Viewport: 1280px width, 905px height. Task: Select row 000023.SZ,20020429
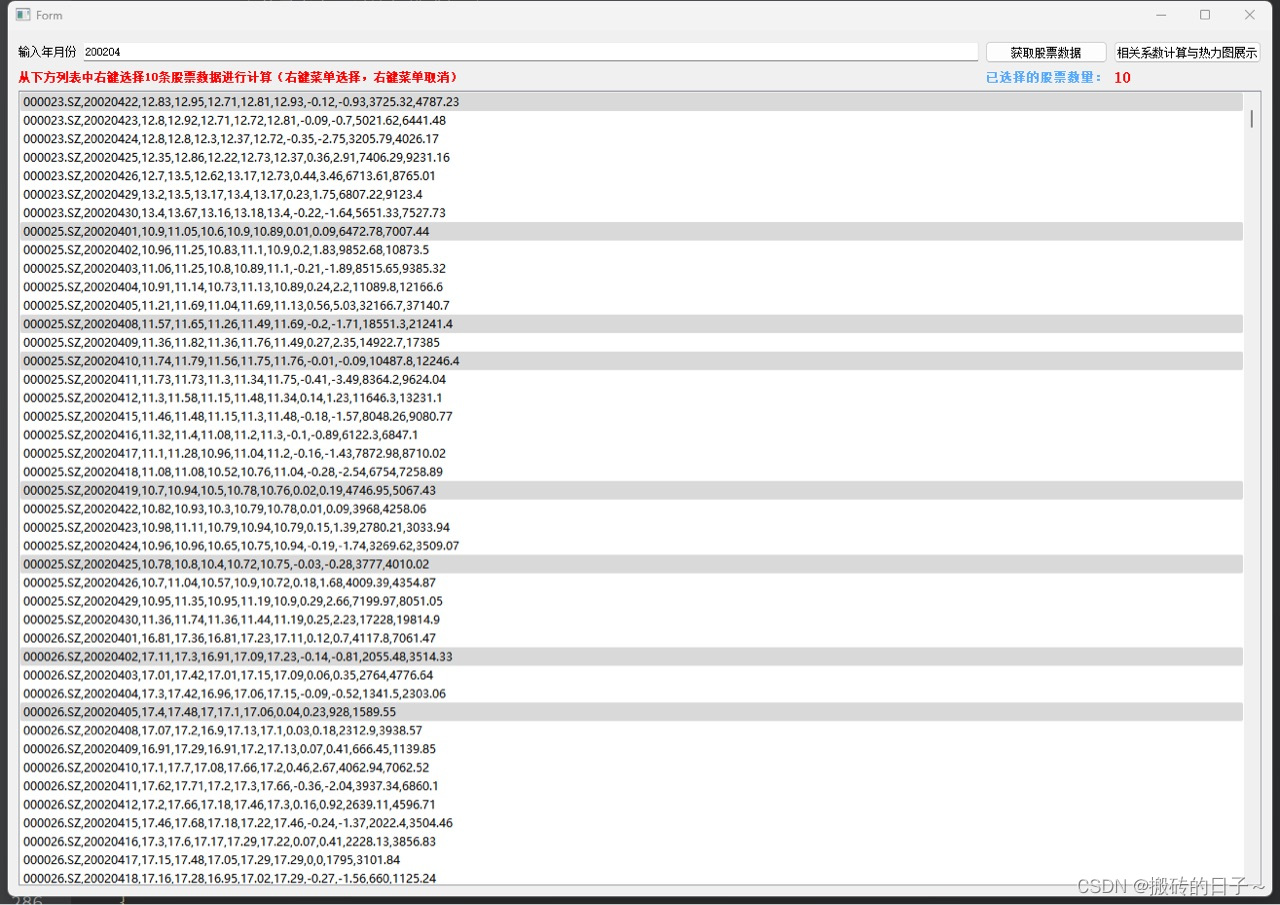(631, 194)
